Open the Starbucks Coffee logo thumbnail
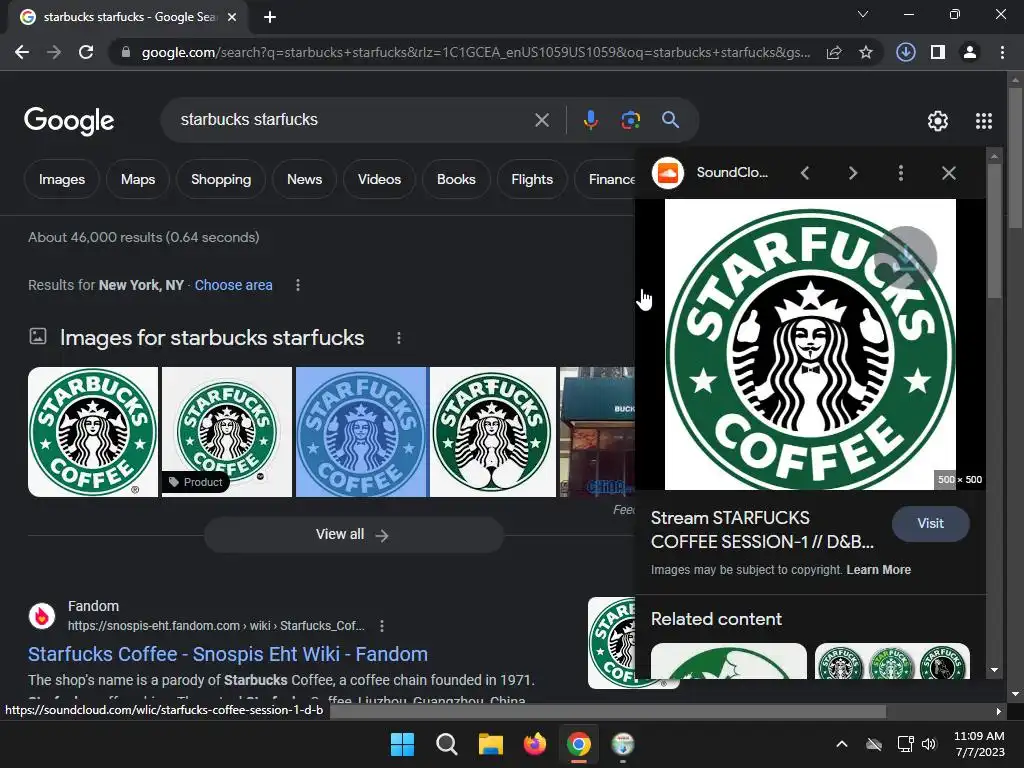Viewport: 1024px width, 768px height. 93,432
